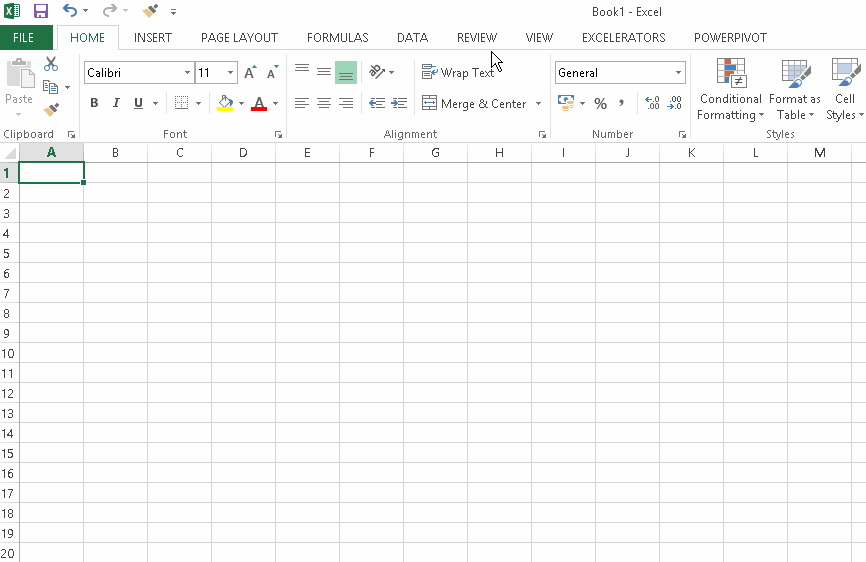866x562 pixels.
Task: Toggle Middle Align
Action: (x=324, y=72)
